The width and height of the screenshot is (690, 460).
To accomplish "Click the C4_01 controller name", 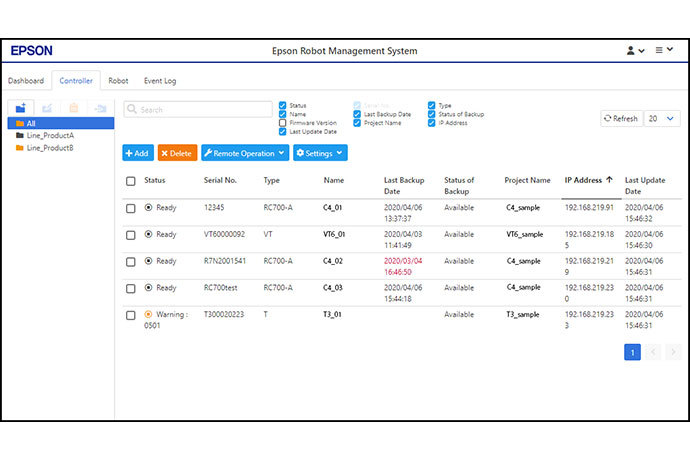I will click(332, 207).
